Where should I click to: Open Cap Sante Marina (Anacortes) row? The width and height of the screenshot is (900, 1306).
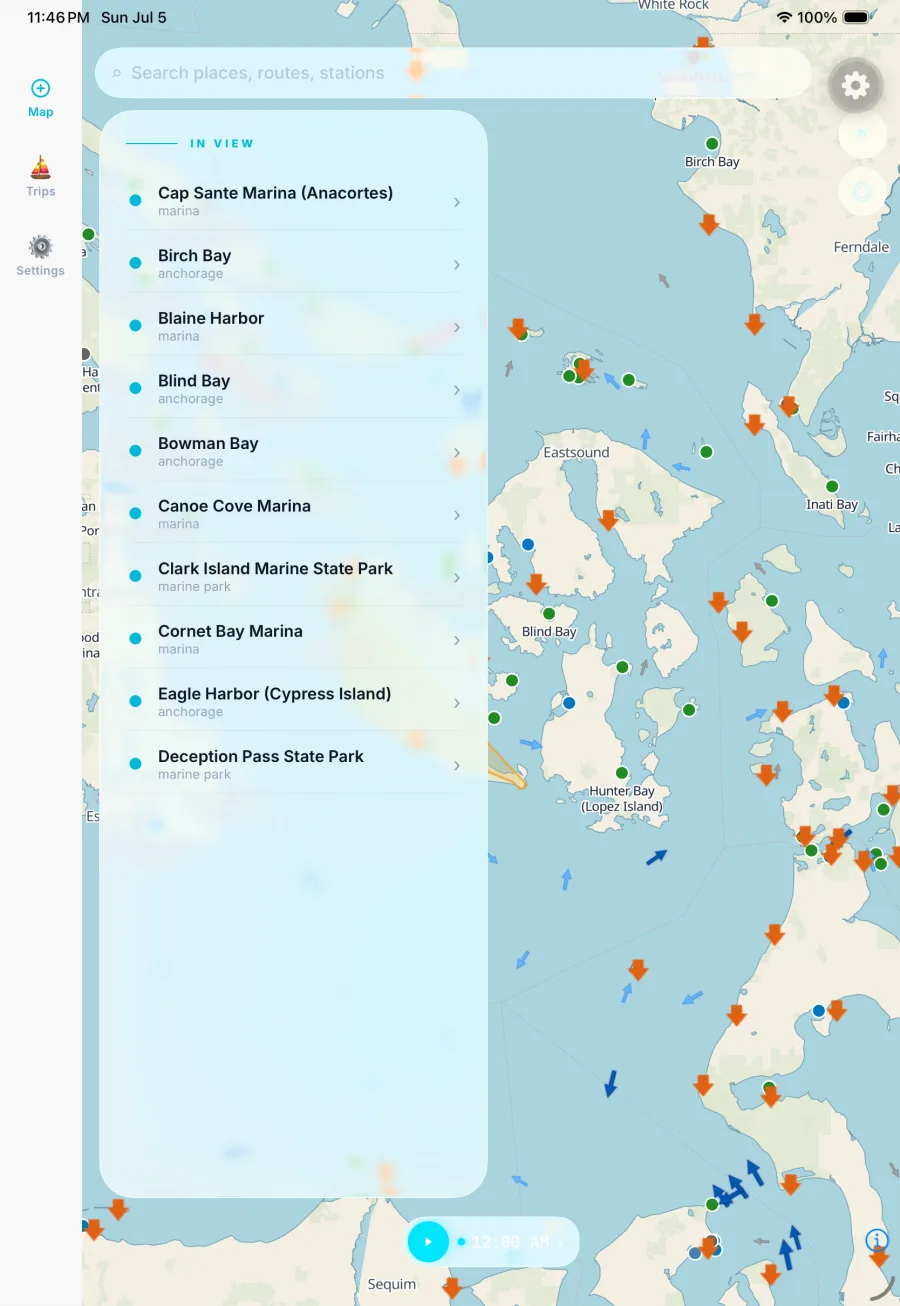294,200
